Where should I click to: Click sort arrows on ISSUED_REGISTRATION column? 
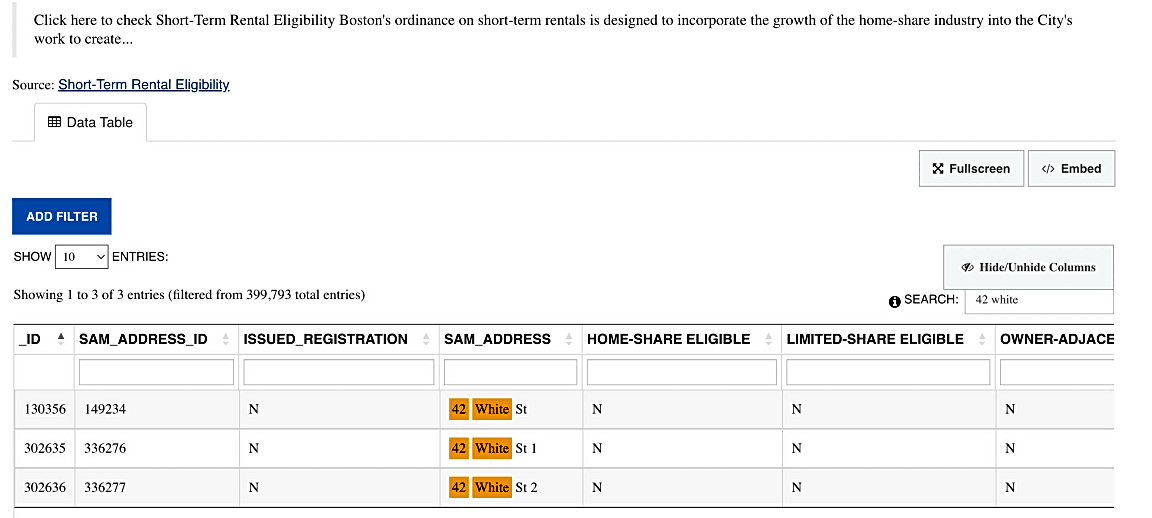point(426,339)
